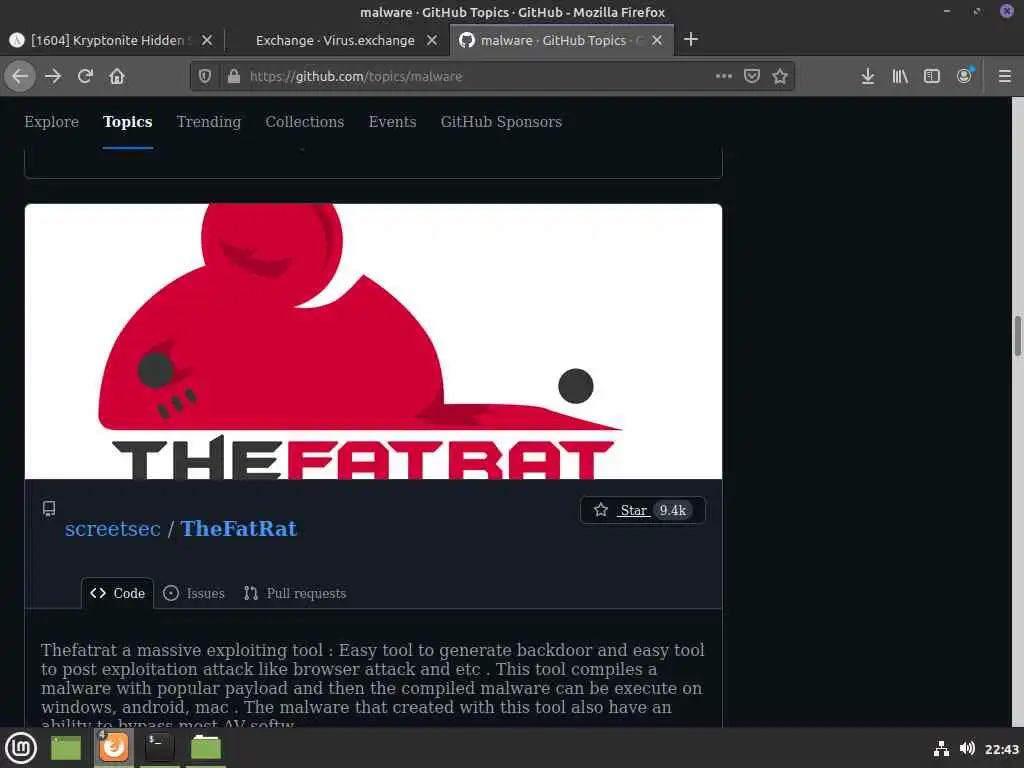Open the Firefox taskbar icon
Viewport: 1024px width, 768px height.
tap(113, 747)
